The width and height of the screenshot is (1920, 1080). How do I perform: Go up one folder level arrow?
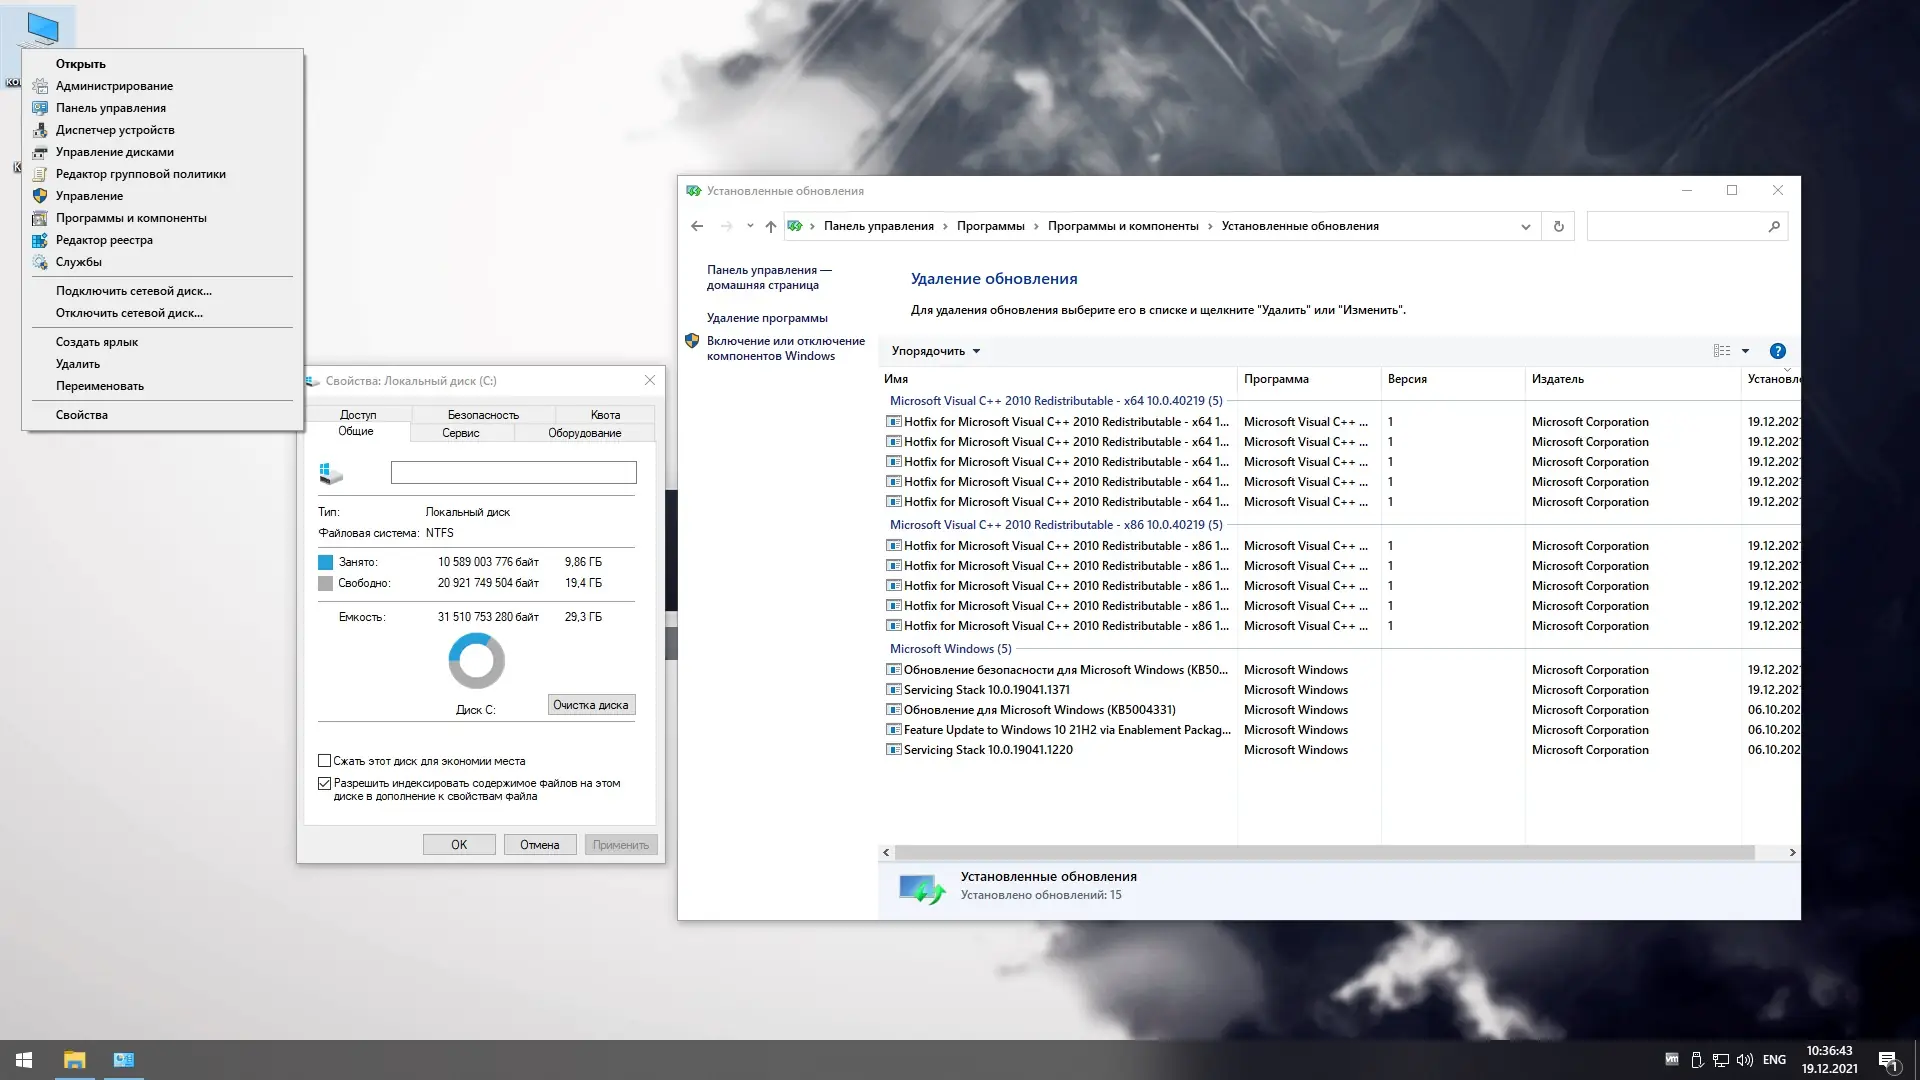click(770, 226)
